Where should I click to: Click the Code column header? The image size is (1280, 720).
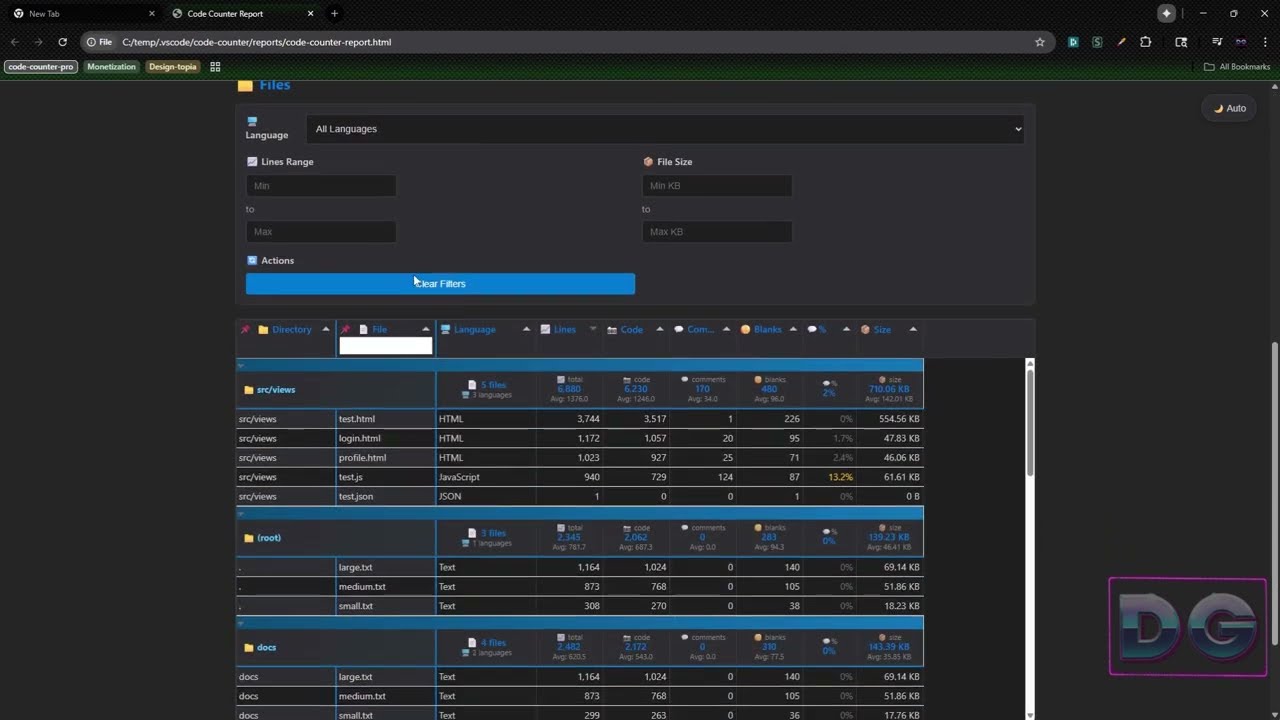(631, 329)
